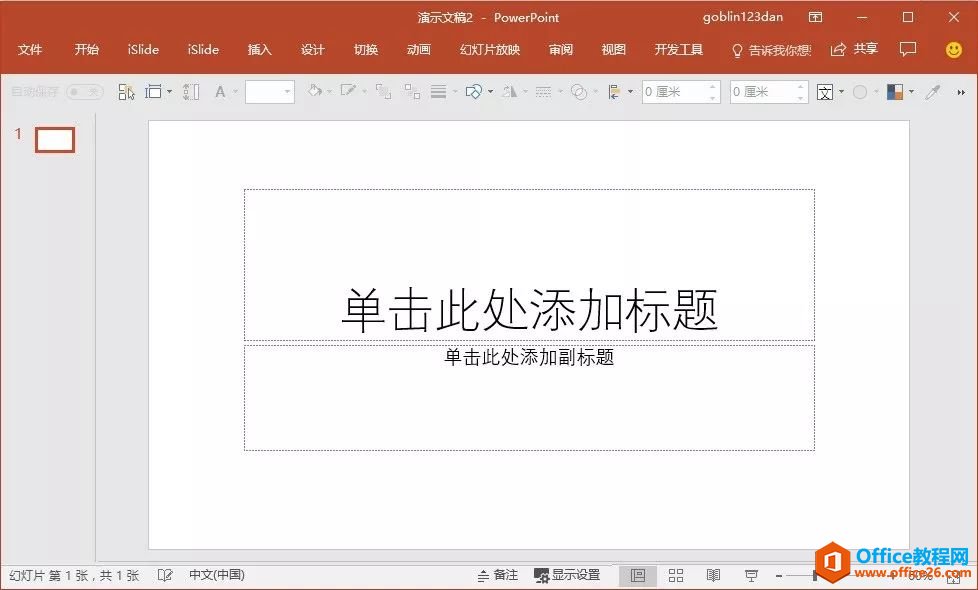This screenshot has height=590, width=978.
Task: Toggle the 自动保存 autosave switch
Action: click(x=84, y=92)
